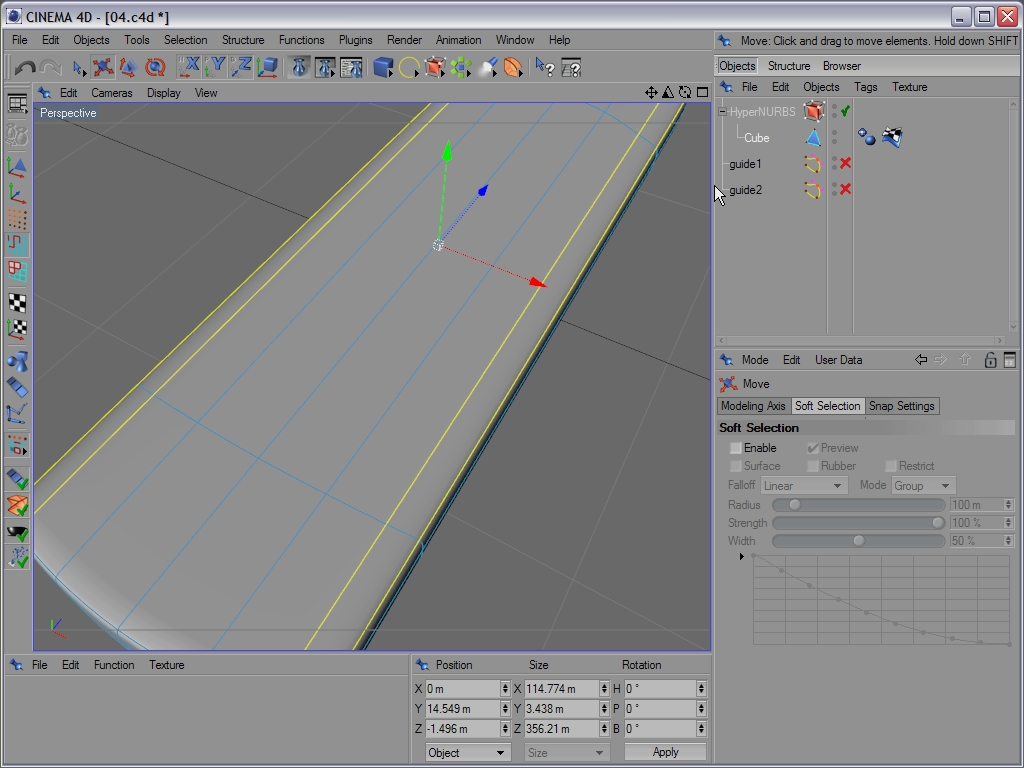Click viewport zoom triangle icon
The image size is (1024, 768).
tap(668, 93)
